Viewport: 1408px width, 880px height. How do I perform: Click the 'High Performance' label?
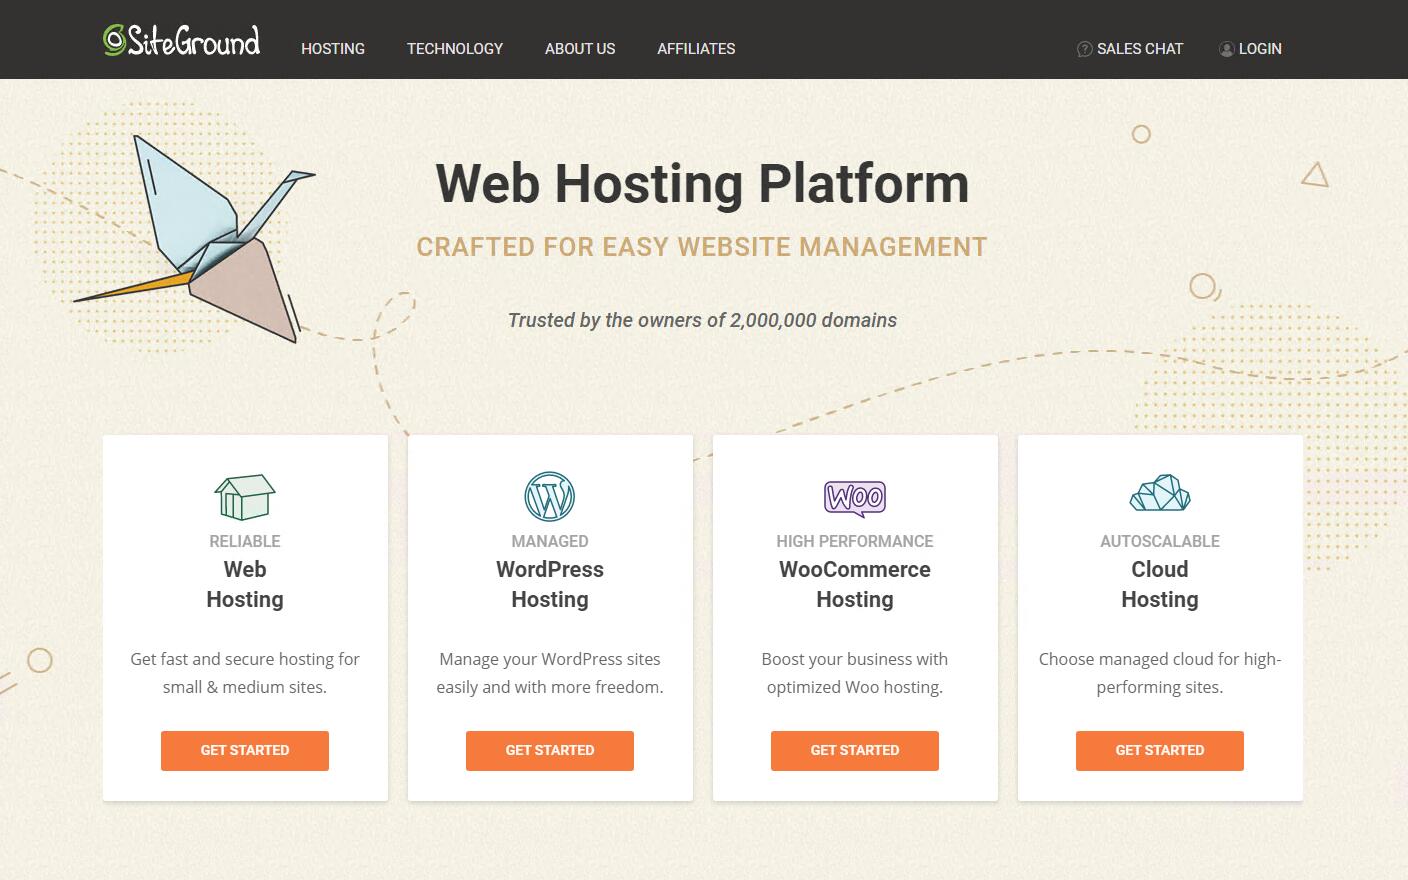(855, 541)
